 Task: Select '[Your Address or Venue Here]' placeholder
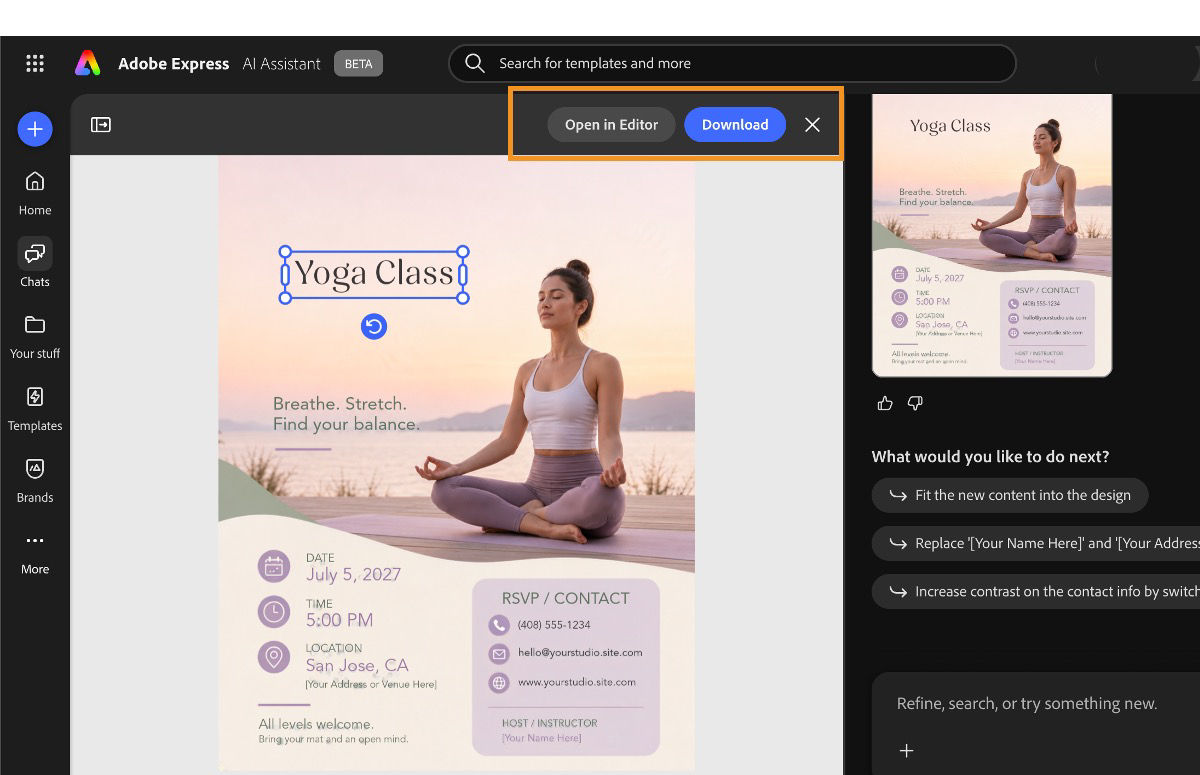tap(371, 684)
